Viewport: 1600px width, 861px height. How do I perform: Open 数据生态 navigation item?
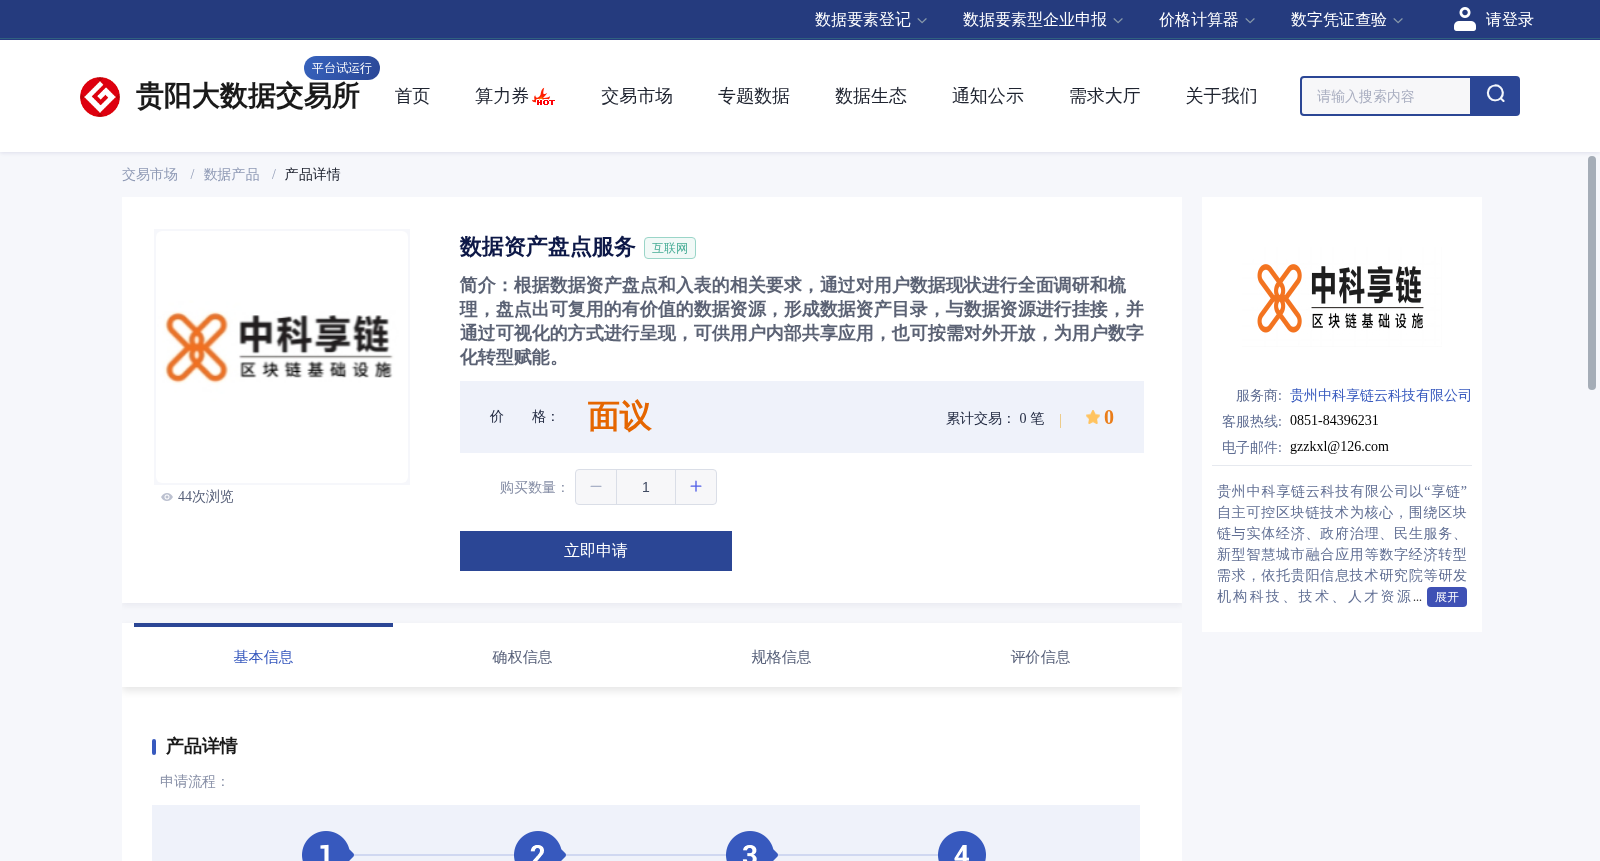point(871,96)
